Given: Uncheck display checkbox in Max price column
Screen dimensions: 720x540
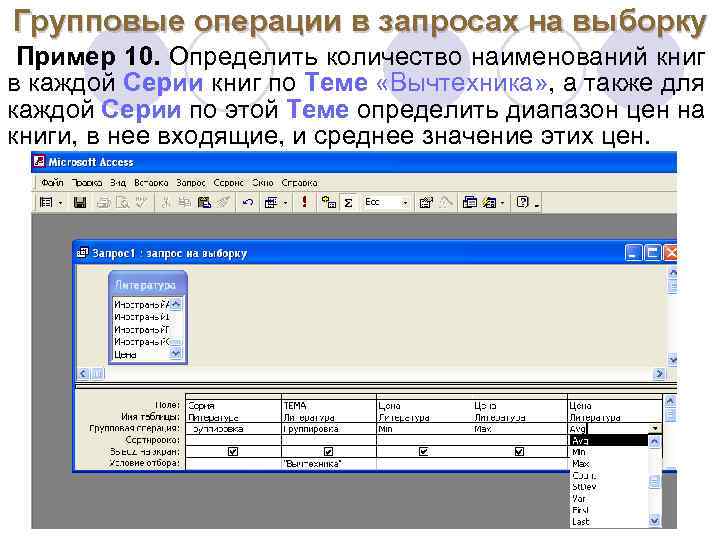Looking at the screenshot, I should pyautogui.click(x=519, y=452).
